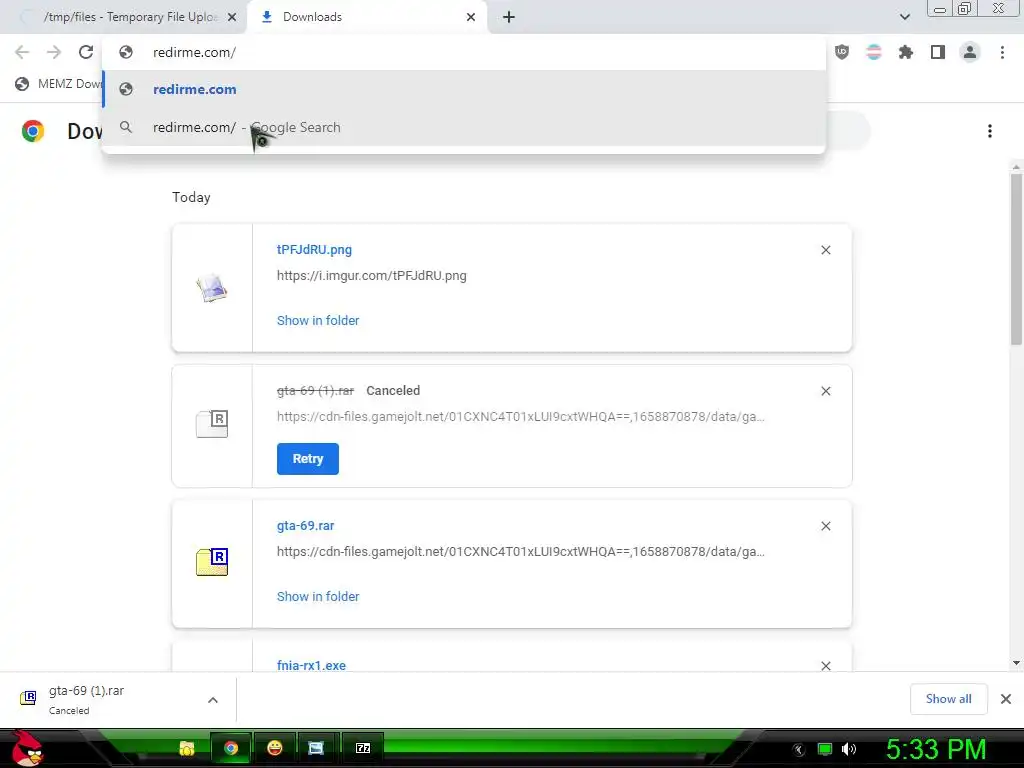Click the gta-69.rar yellow archive icon
Image resolution: width=1024 pixels, height=768 pixels.
pyautogui.click(x=212, y=562)
